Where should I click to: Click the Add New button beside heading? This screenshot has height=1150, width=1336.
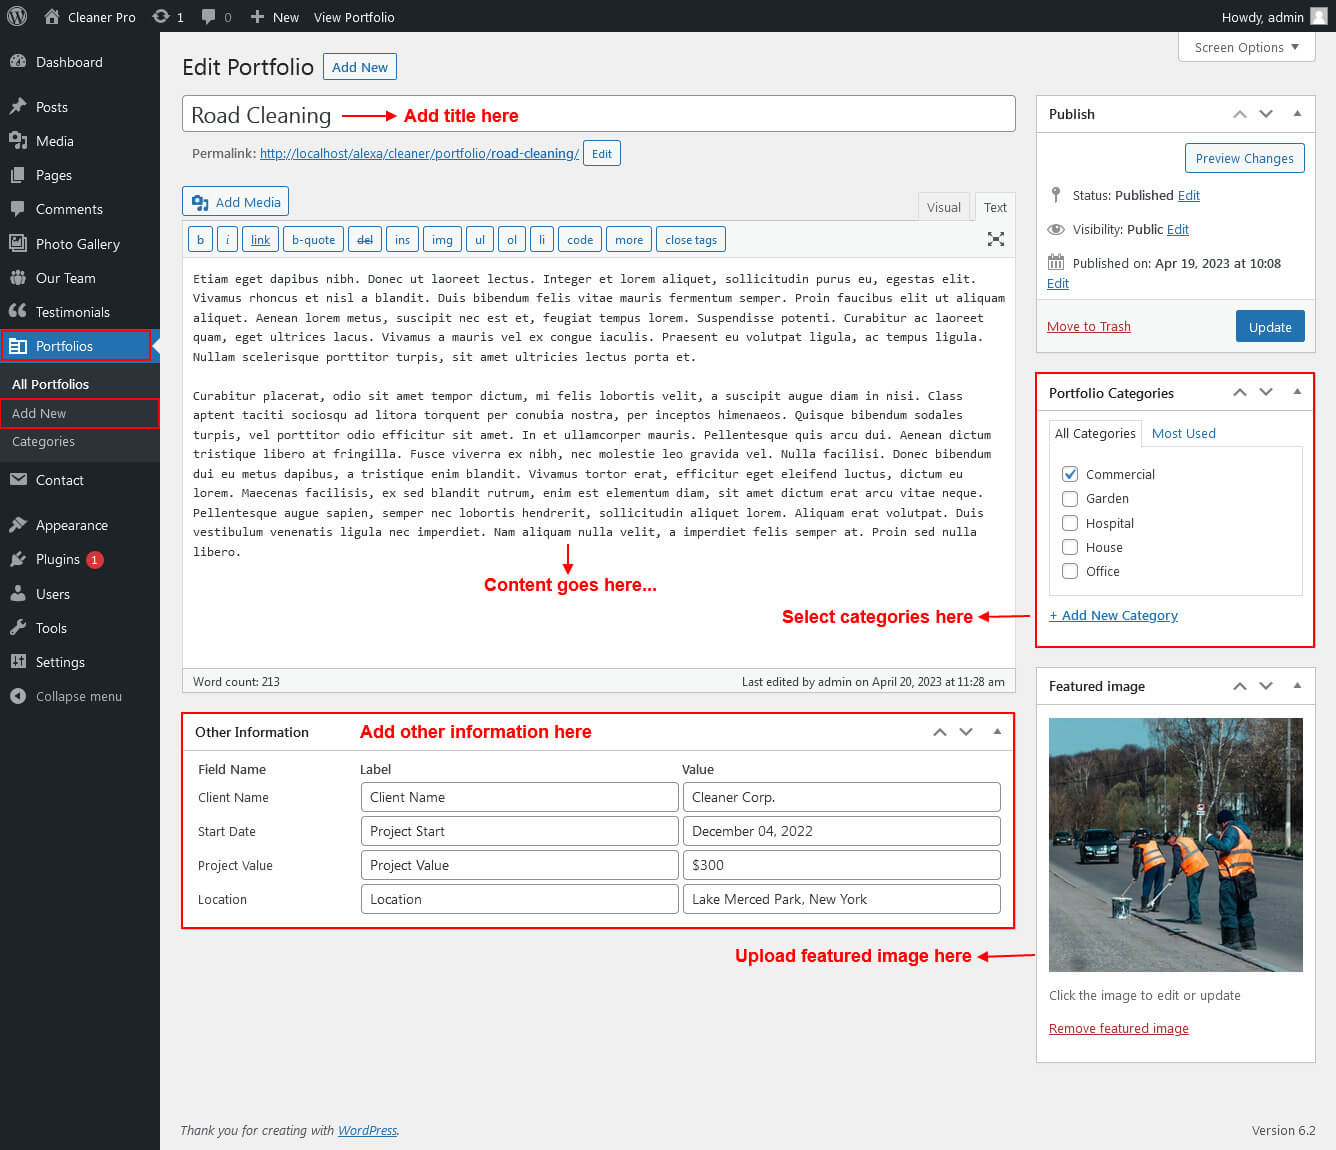click(360, 67)
